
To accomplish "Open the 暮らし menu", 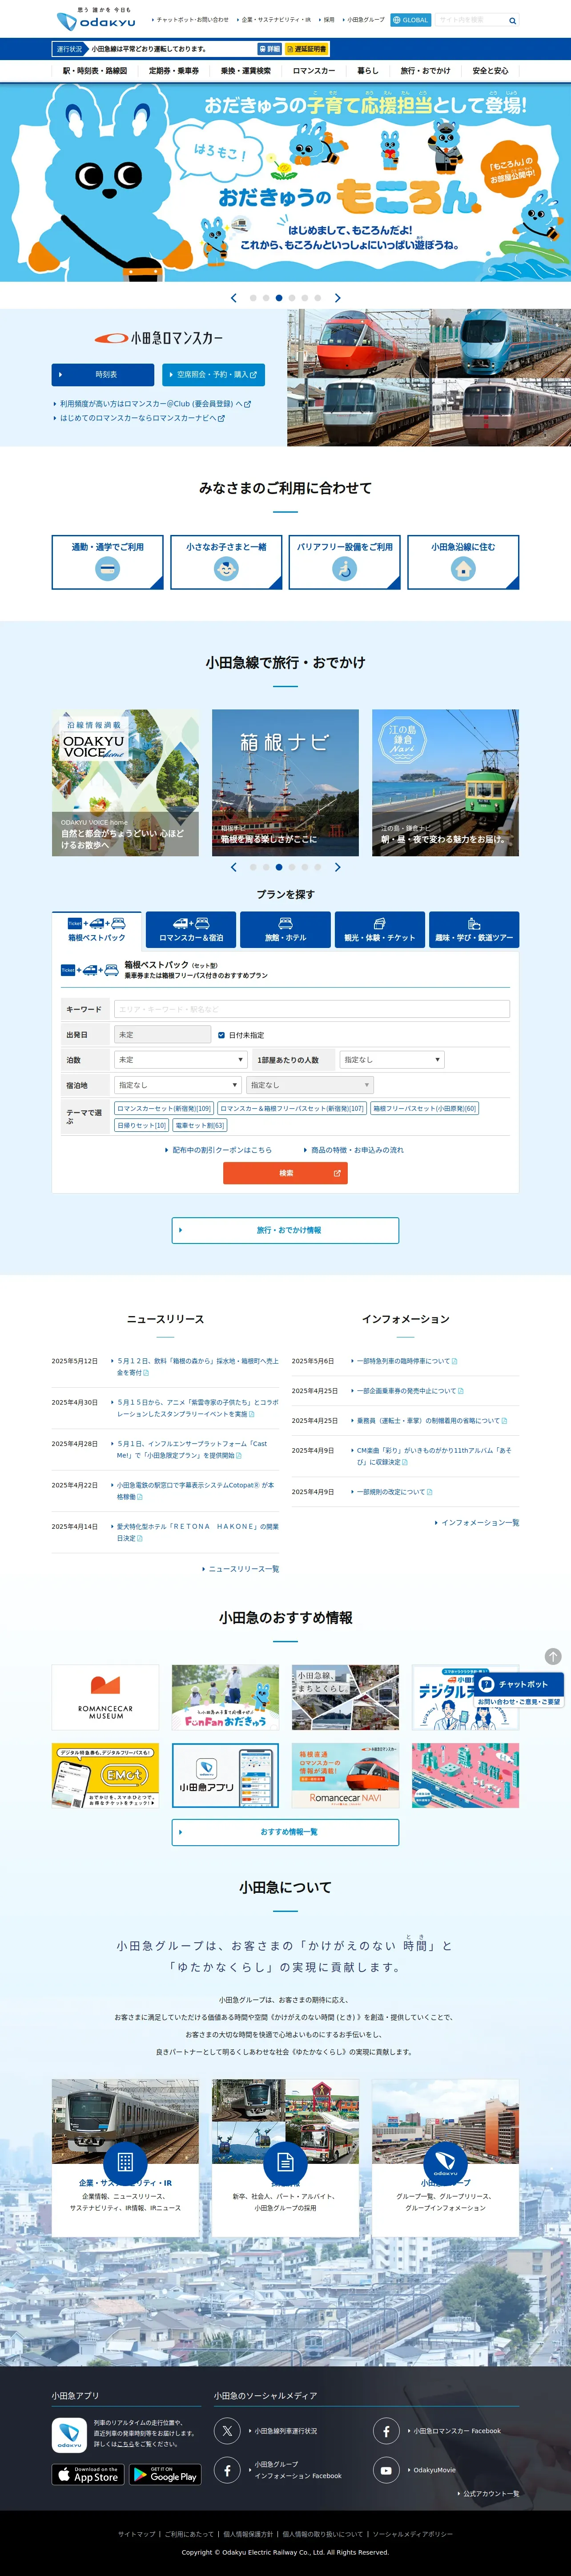I will pos(368,71).
